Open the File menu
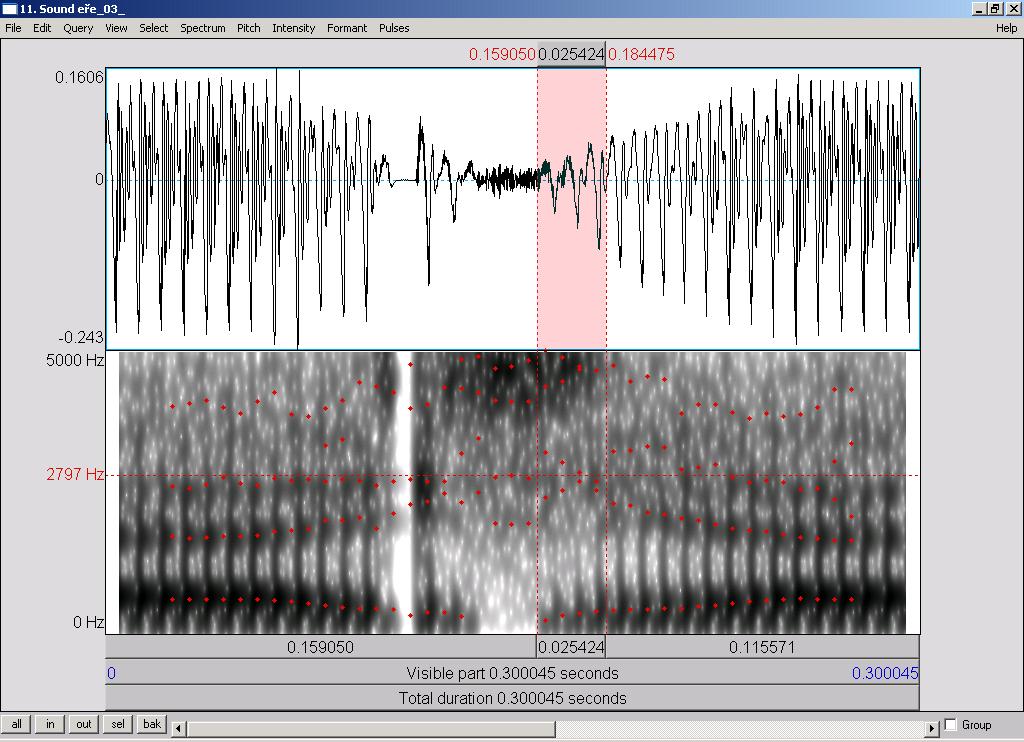The image size is (1024, 742). click(x=13, y=28)
